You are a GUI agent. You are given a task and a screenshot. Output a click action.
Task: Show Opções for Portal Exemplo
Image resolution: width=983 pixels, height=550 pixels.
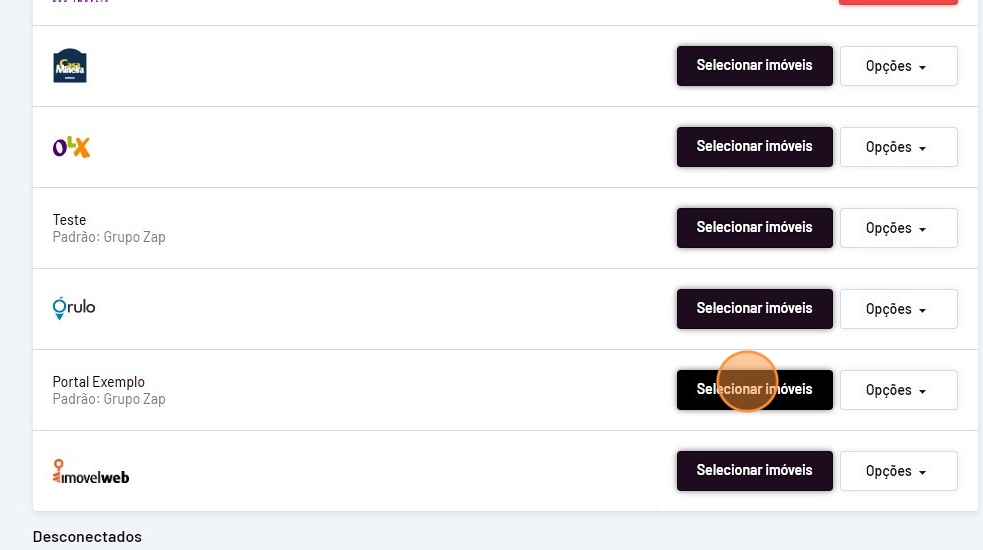point(898,390)
